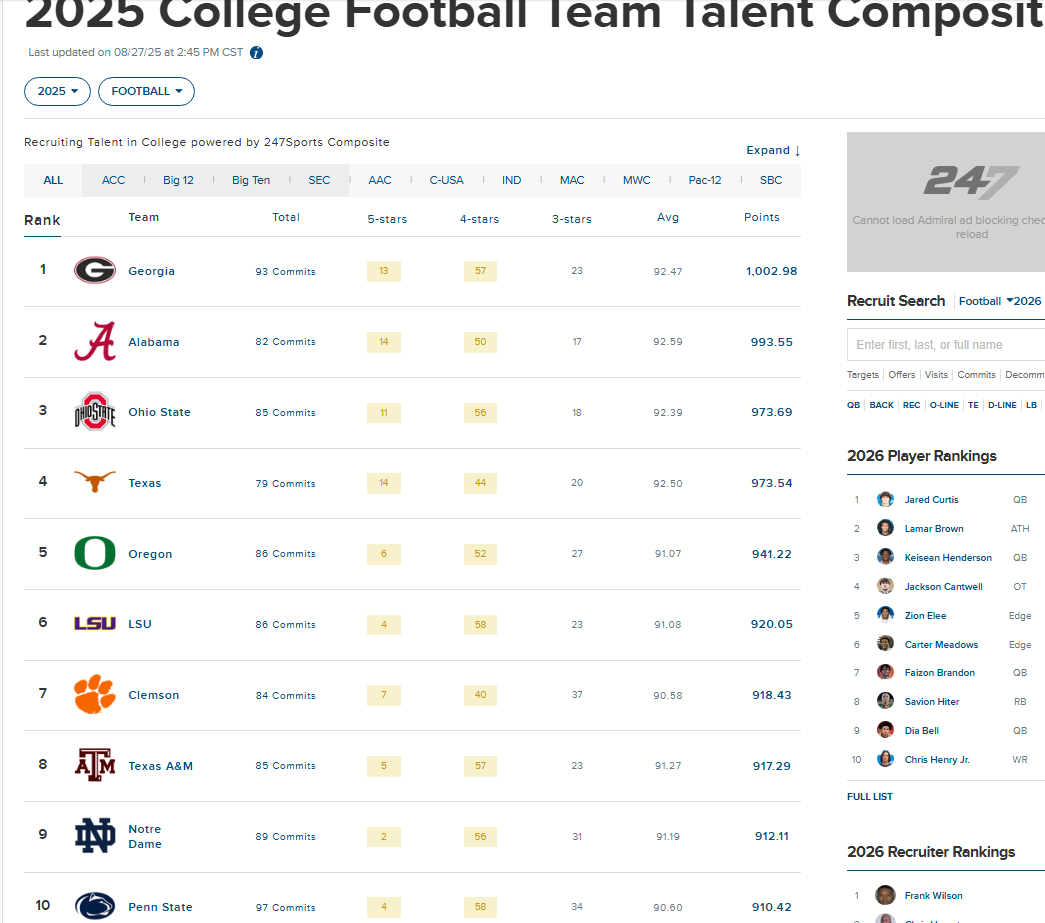This screenshot has width=1045, height=923.
Task: Open Jared Curtis player profile
Action: tap(931, 500)
